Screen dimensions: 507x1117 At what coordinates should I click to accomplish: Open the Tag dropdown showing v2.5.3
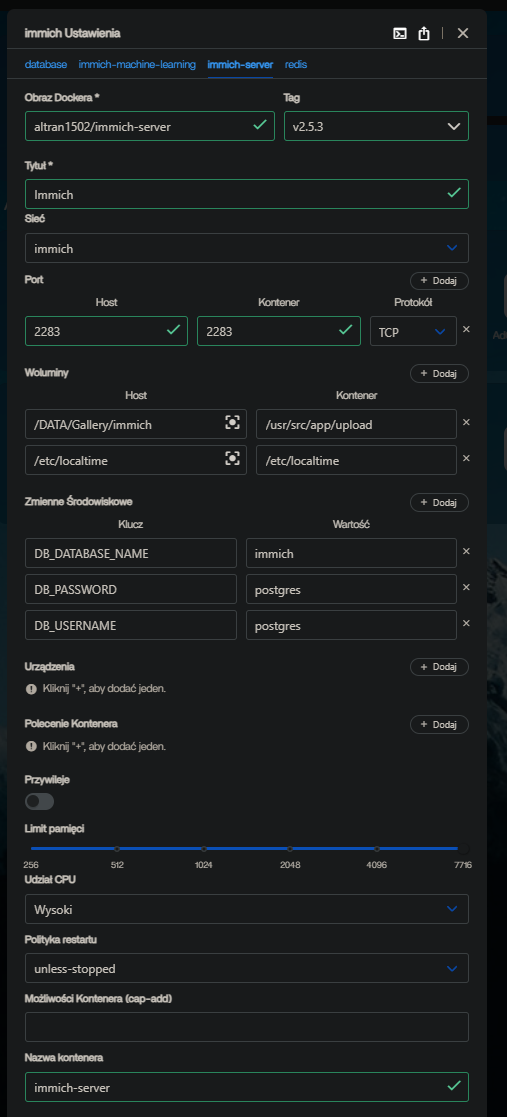(x=376, y=126)
